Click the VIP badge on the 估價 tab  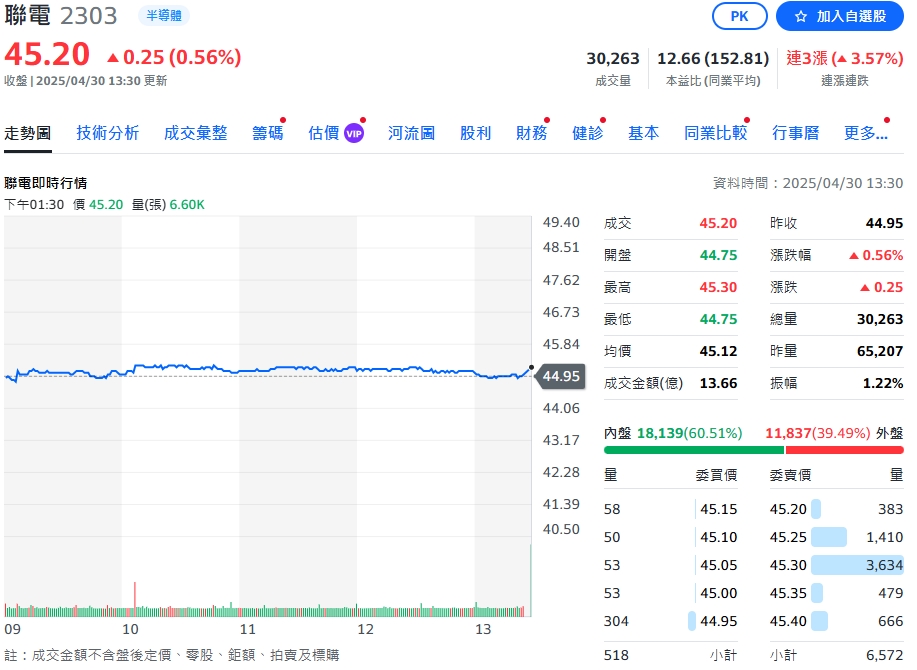356,131
